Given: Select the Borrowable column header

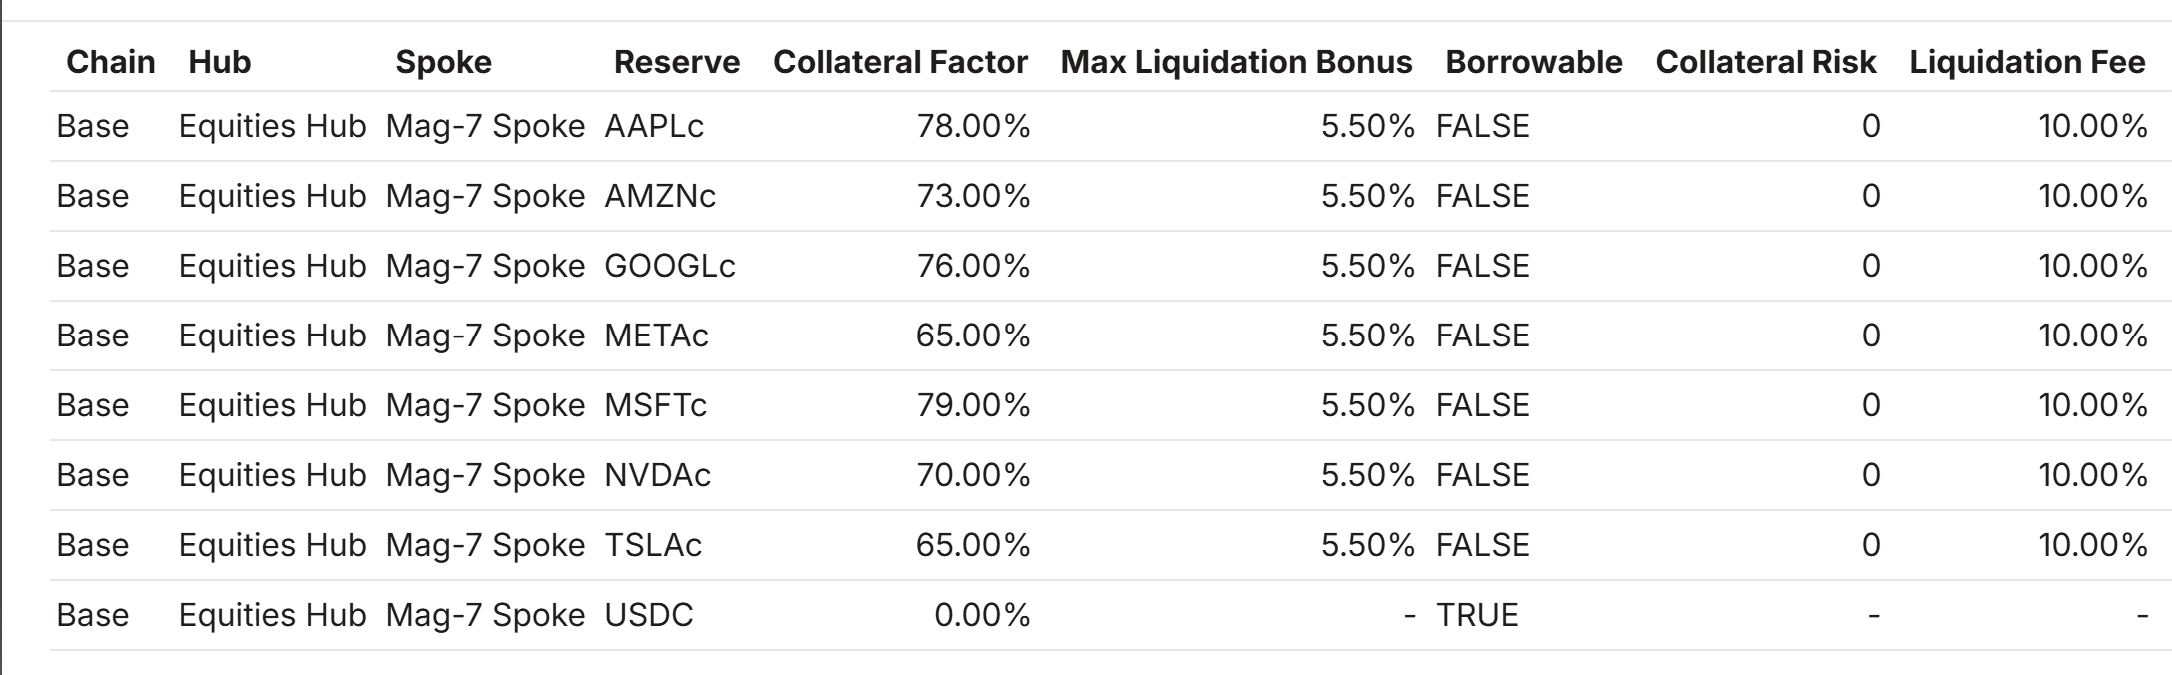Looking at the screenshot, I should pyautogui.click(x=1534, y=62).
